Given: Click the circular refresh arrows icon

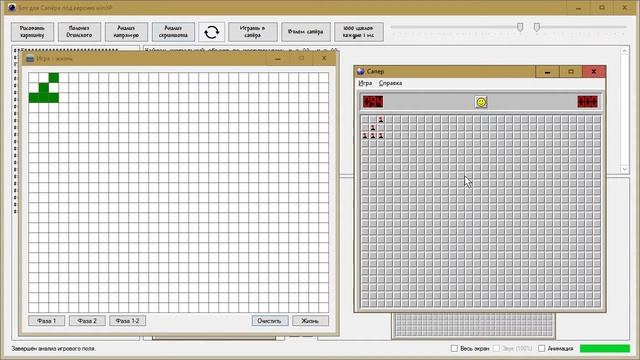Looking at the screenshot, I should pos(211,32).
